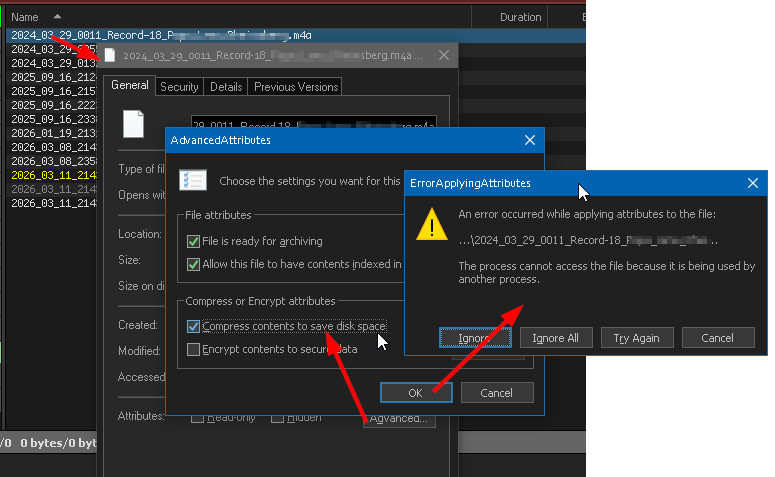Open the Details tab
Screen dimensions: 775x477
226,87
